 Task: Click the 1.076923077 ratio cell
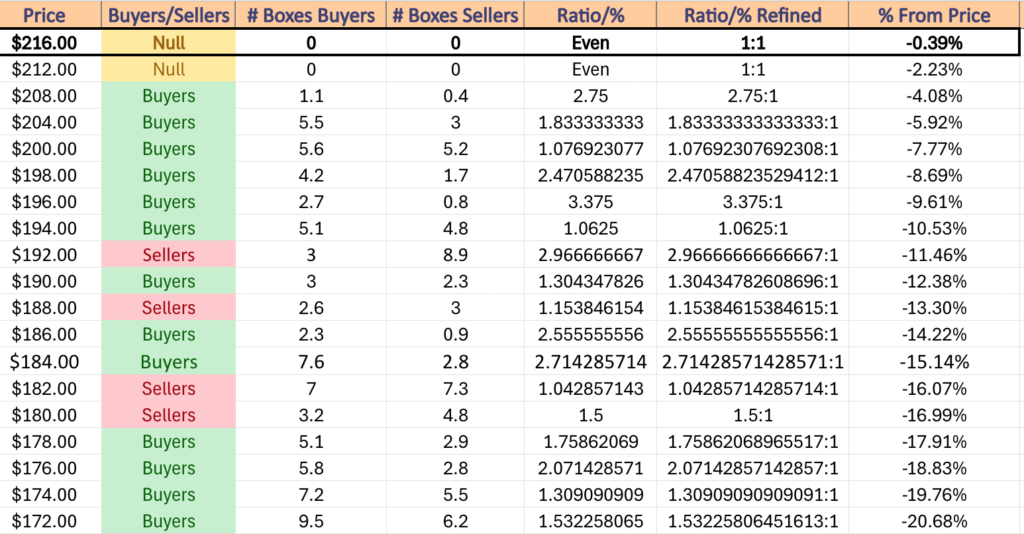pos(590,149)
